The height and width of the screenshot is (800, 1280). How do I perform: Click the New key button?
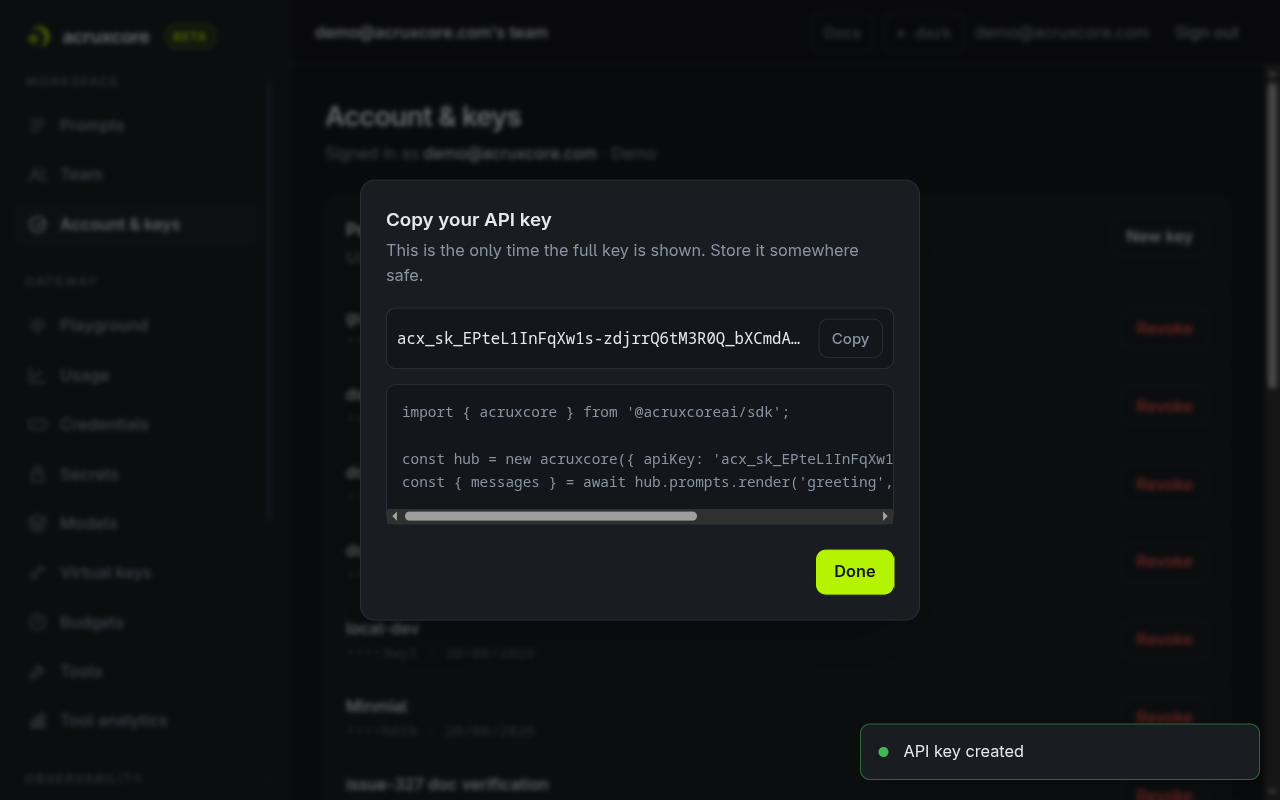pyautogui.click(x=1159, y=236)
